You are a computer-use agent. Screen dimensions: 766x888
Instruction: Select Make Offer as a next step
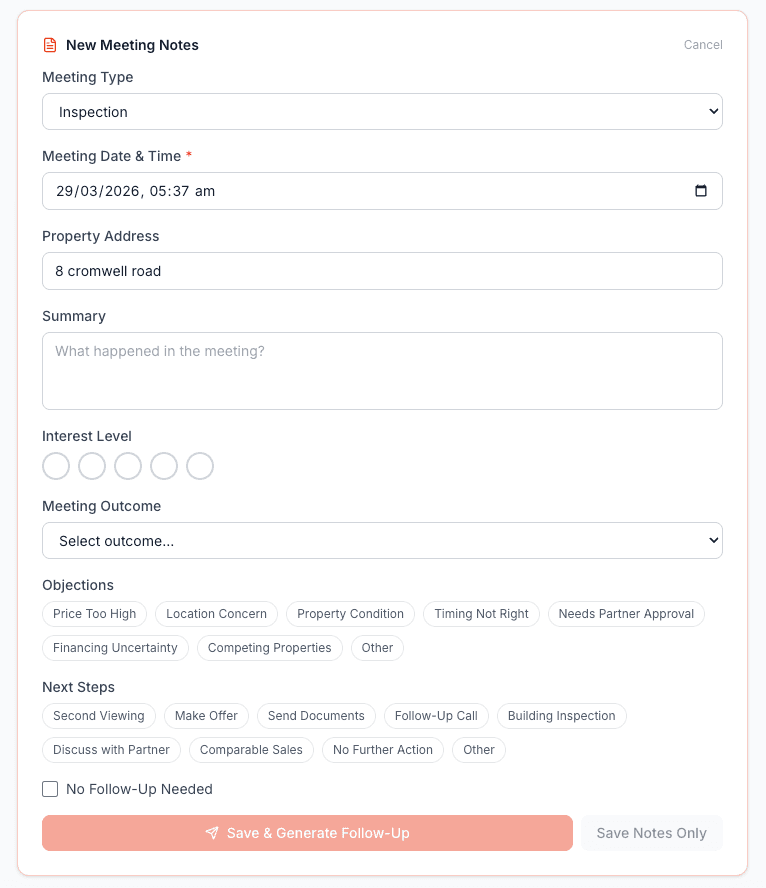pos(206,716)
